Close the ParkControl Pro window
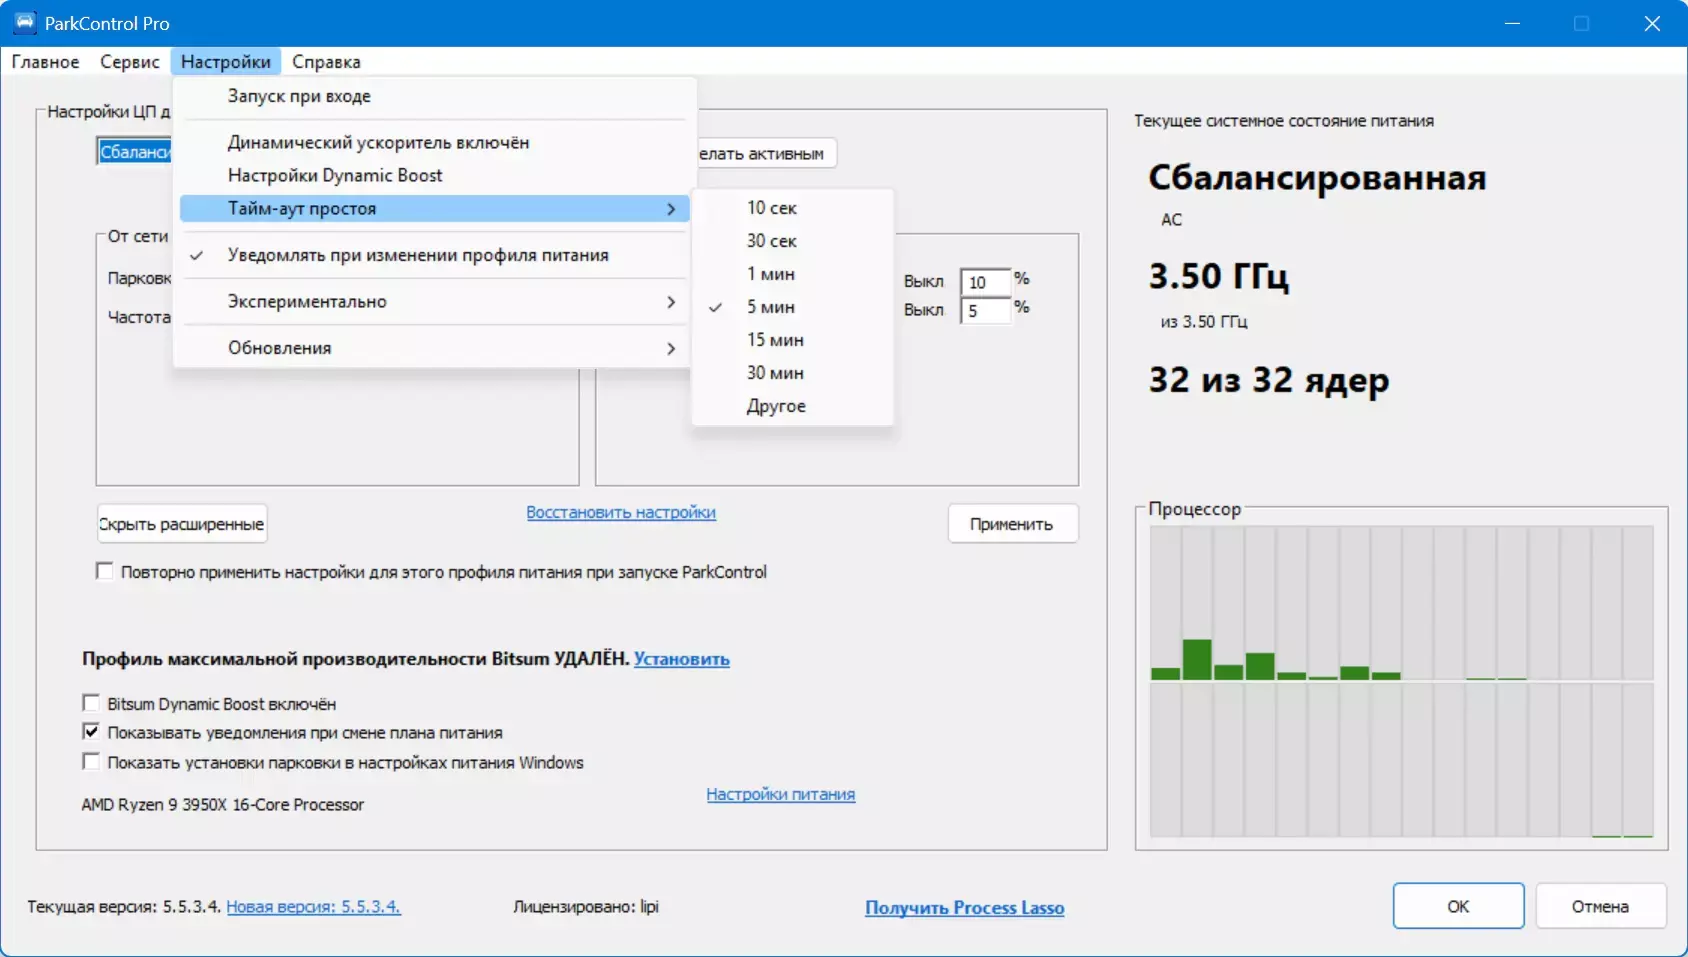 1652,23
